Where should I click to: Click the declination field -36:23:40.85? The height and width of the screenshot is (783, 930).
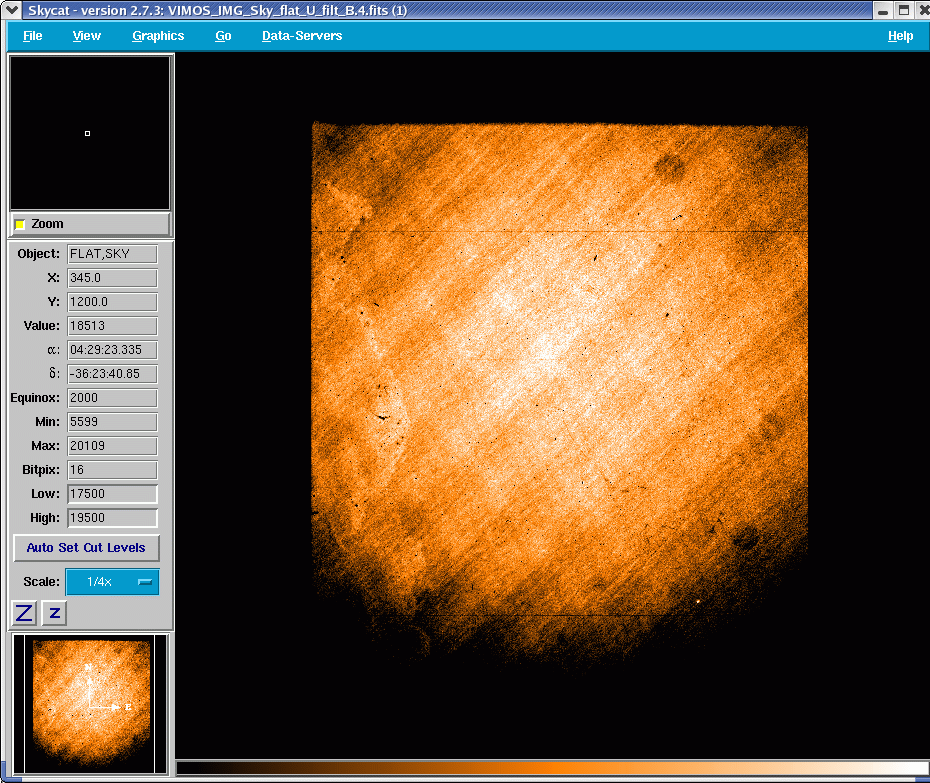112,374
